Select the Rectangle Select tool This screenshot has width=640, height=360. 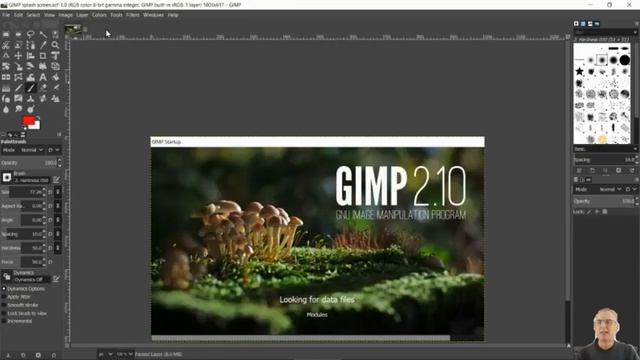6,35
